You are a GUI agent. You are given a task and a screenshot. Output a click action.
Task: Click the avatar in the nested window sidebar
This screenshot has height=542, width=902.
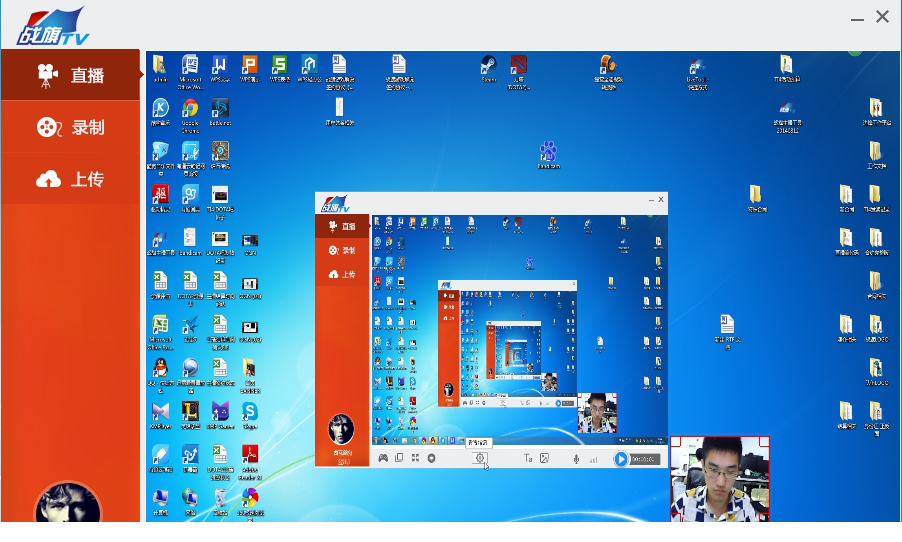tap(341, 429)
